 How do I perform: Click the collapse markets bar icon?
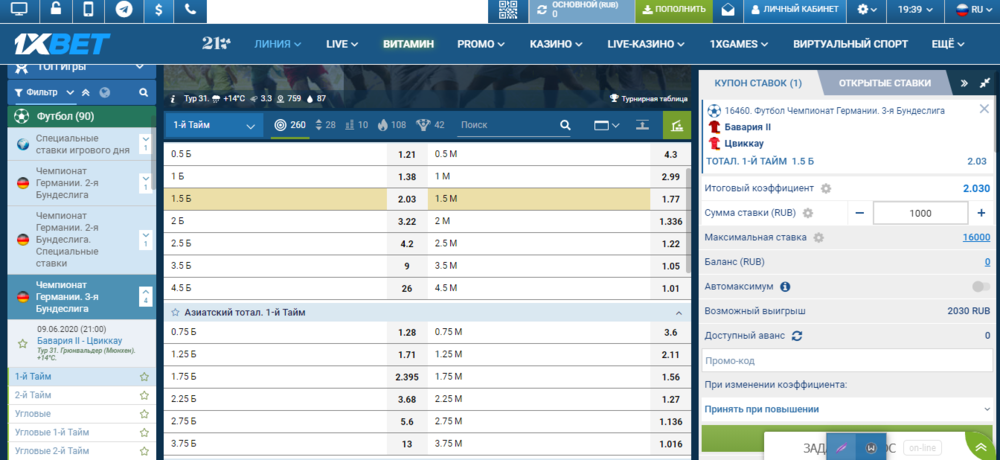643,125
